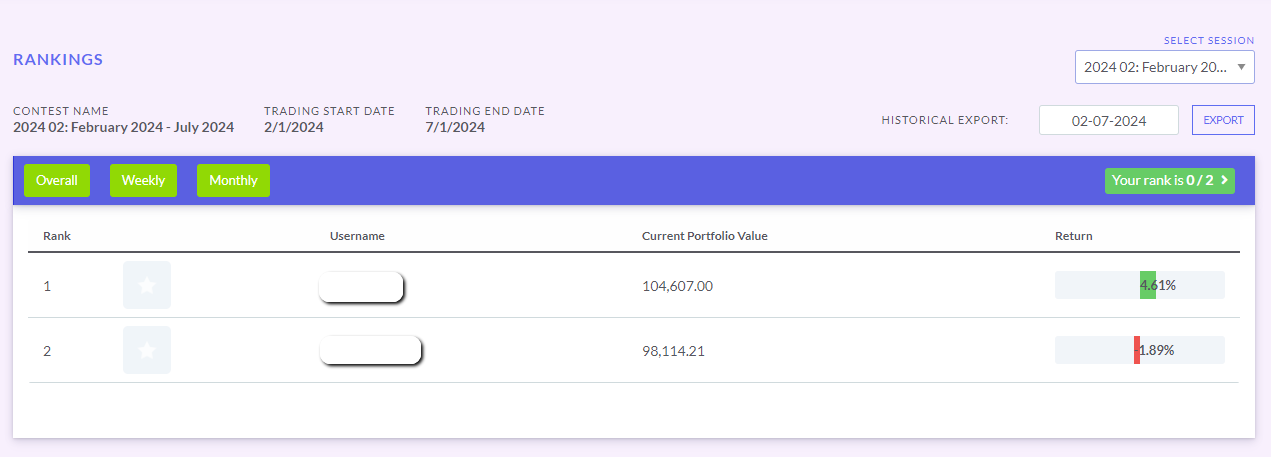Image resolution: width=1271 pixels, height=457 pixels.
Task: Click the Current Portfolio Value column header
Action: click(704, 236)
